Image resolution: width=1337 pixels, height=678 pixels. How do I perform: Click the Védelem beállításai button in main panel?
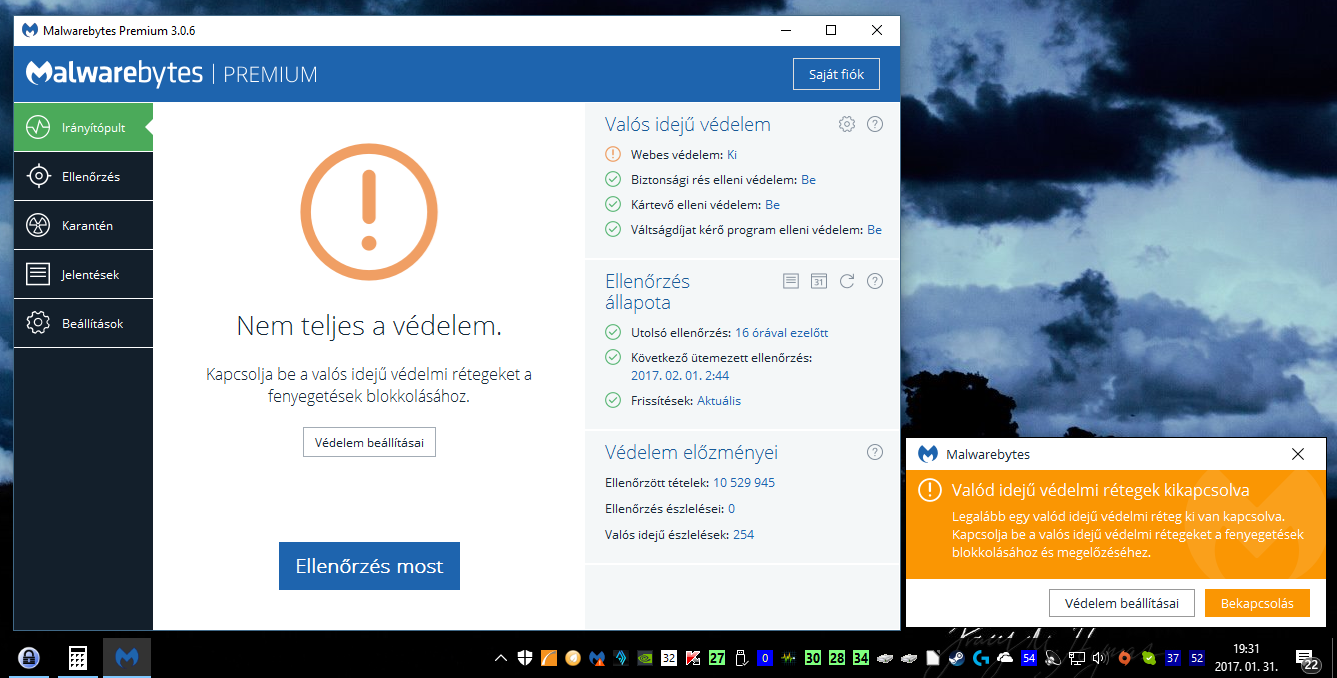pyautogui.click(x=369, y=442)
